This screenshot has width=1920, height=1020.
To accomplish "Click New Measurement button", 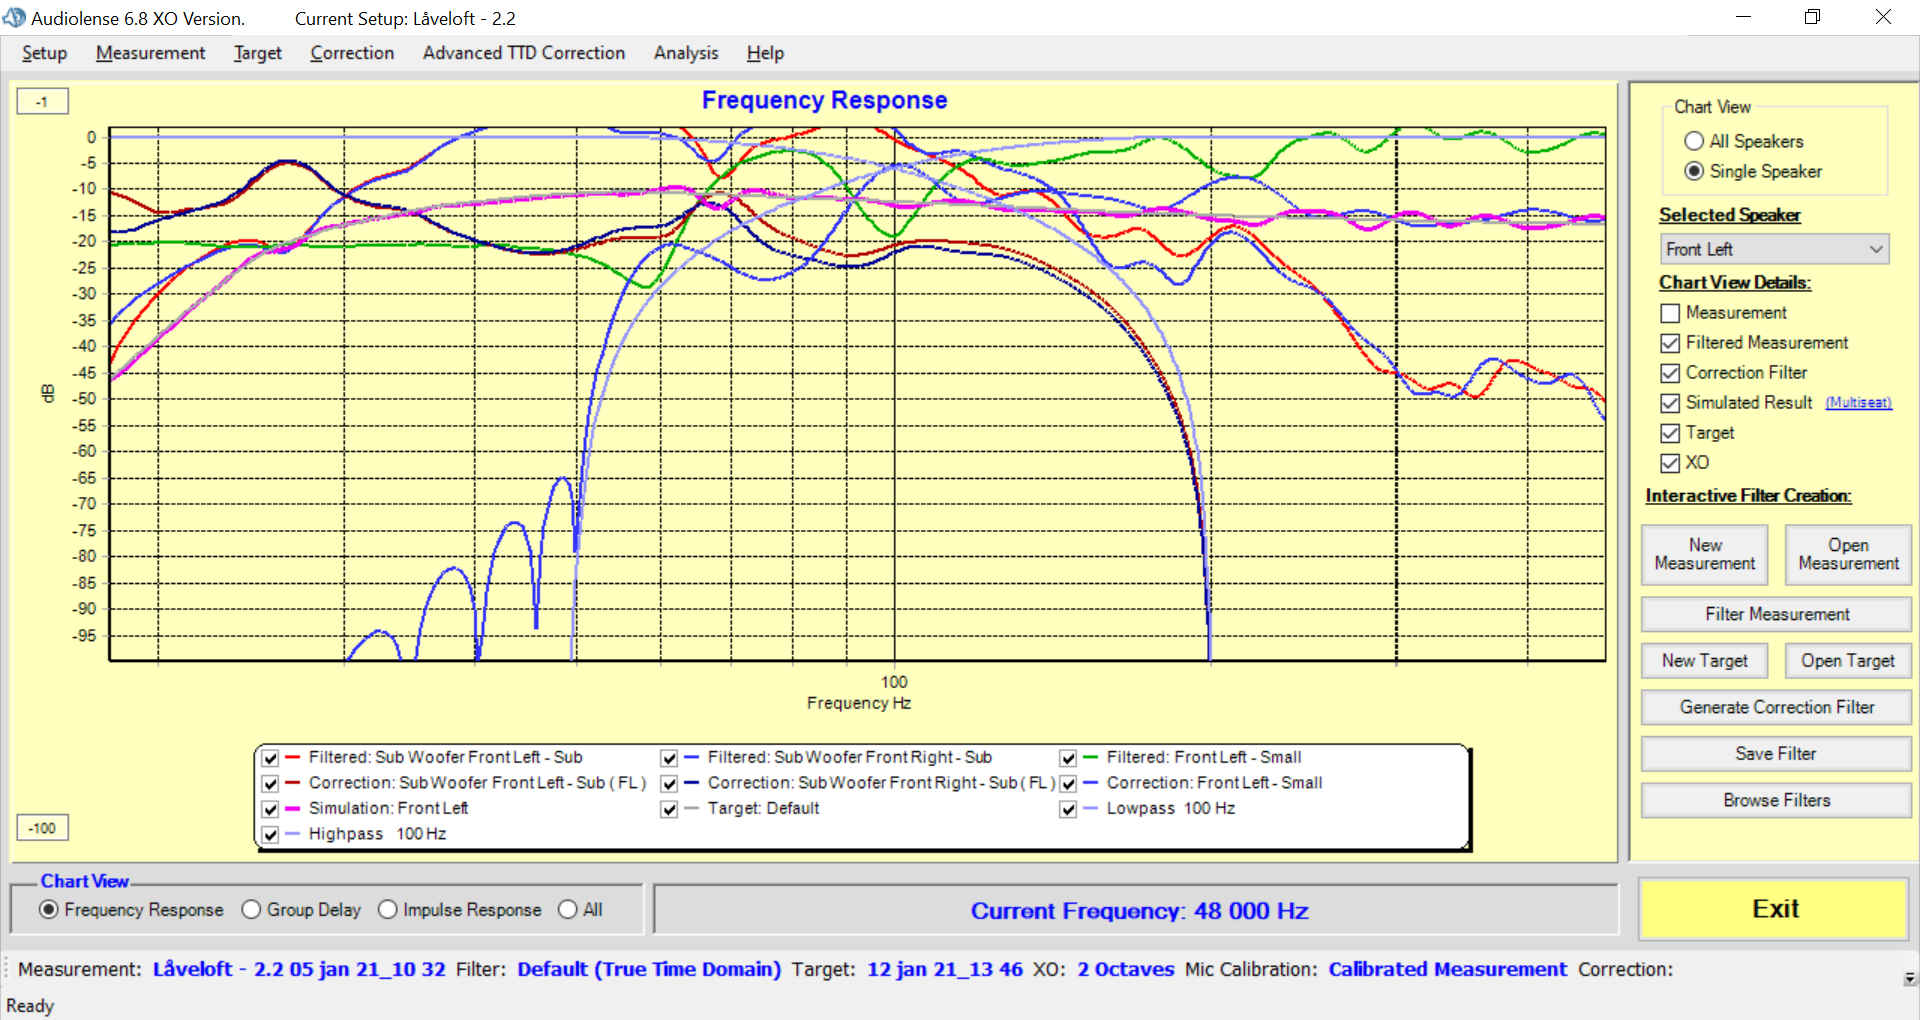I will (1705, 555).
